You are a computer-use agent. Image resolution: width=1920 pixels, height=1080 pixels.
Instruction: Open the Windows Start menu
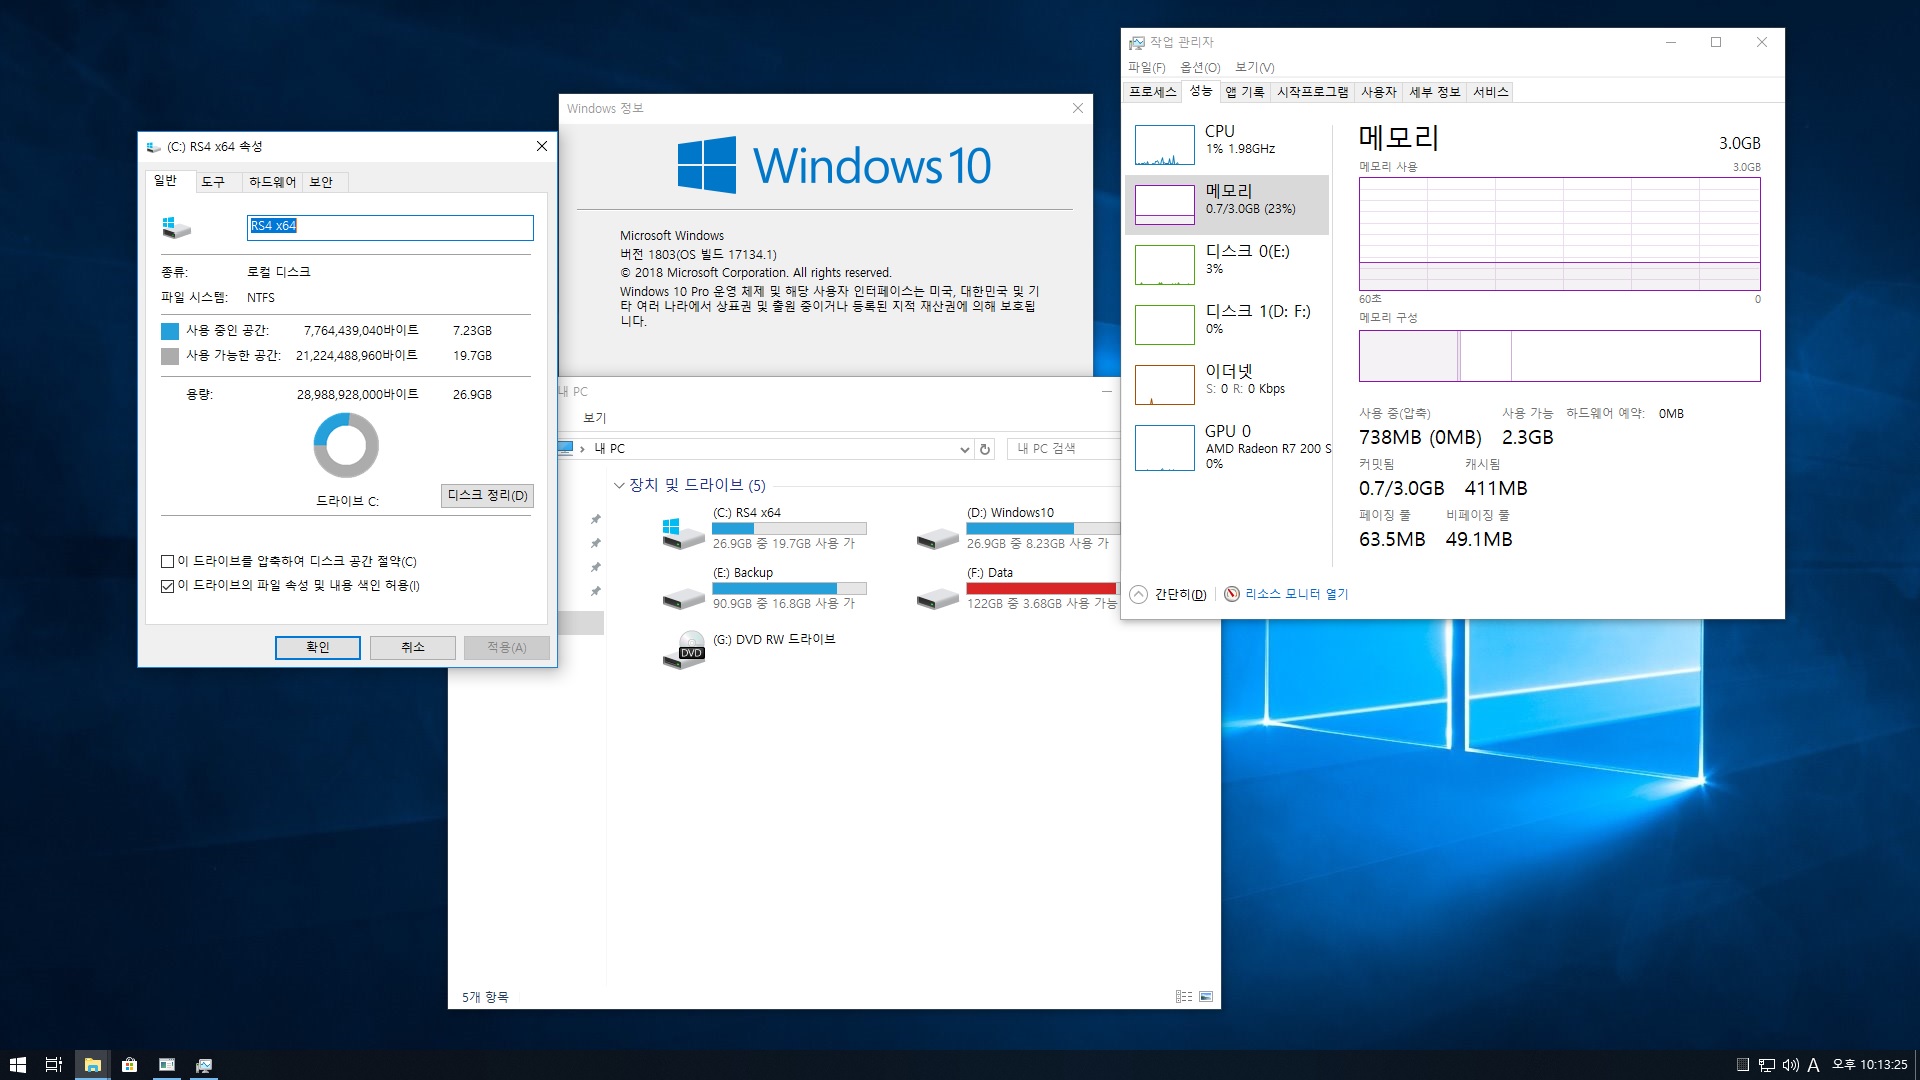pos(17,1065)
